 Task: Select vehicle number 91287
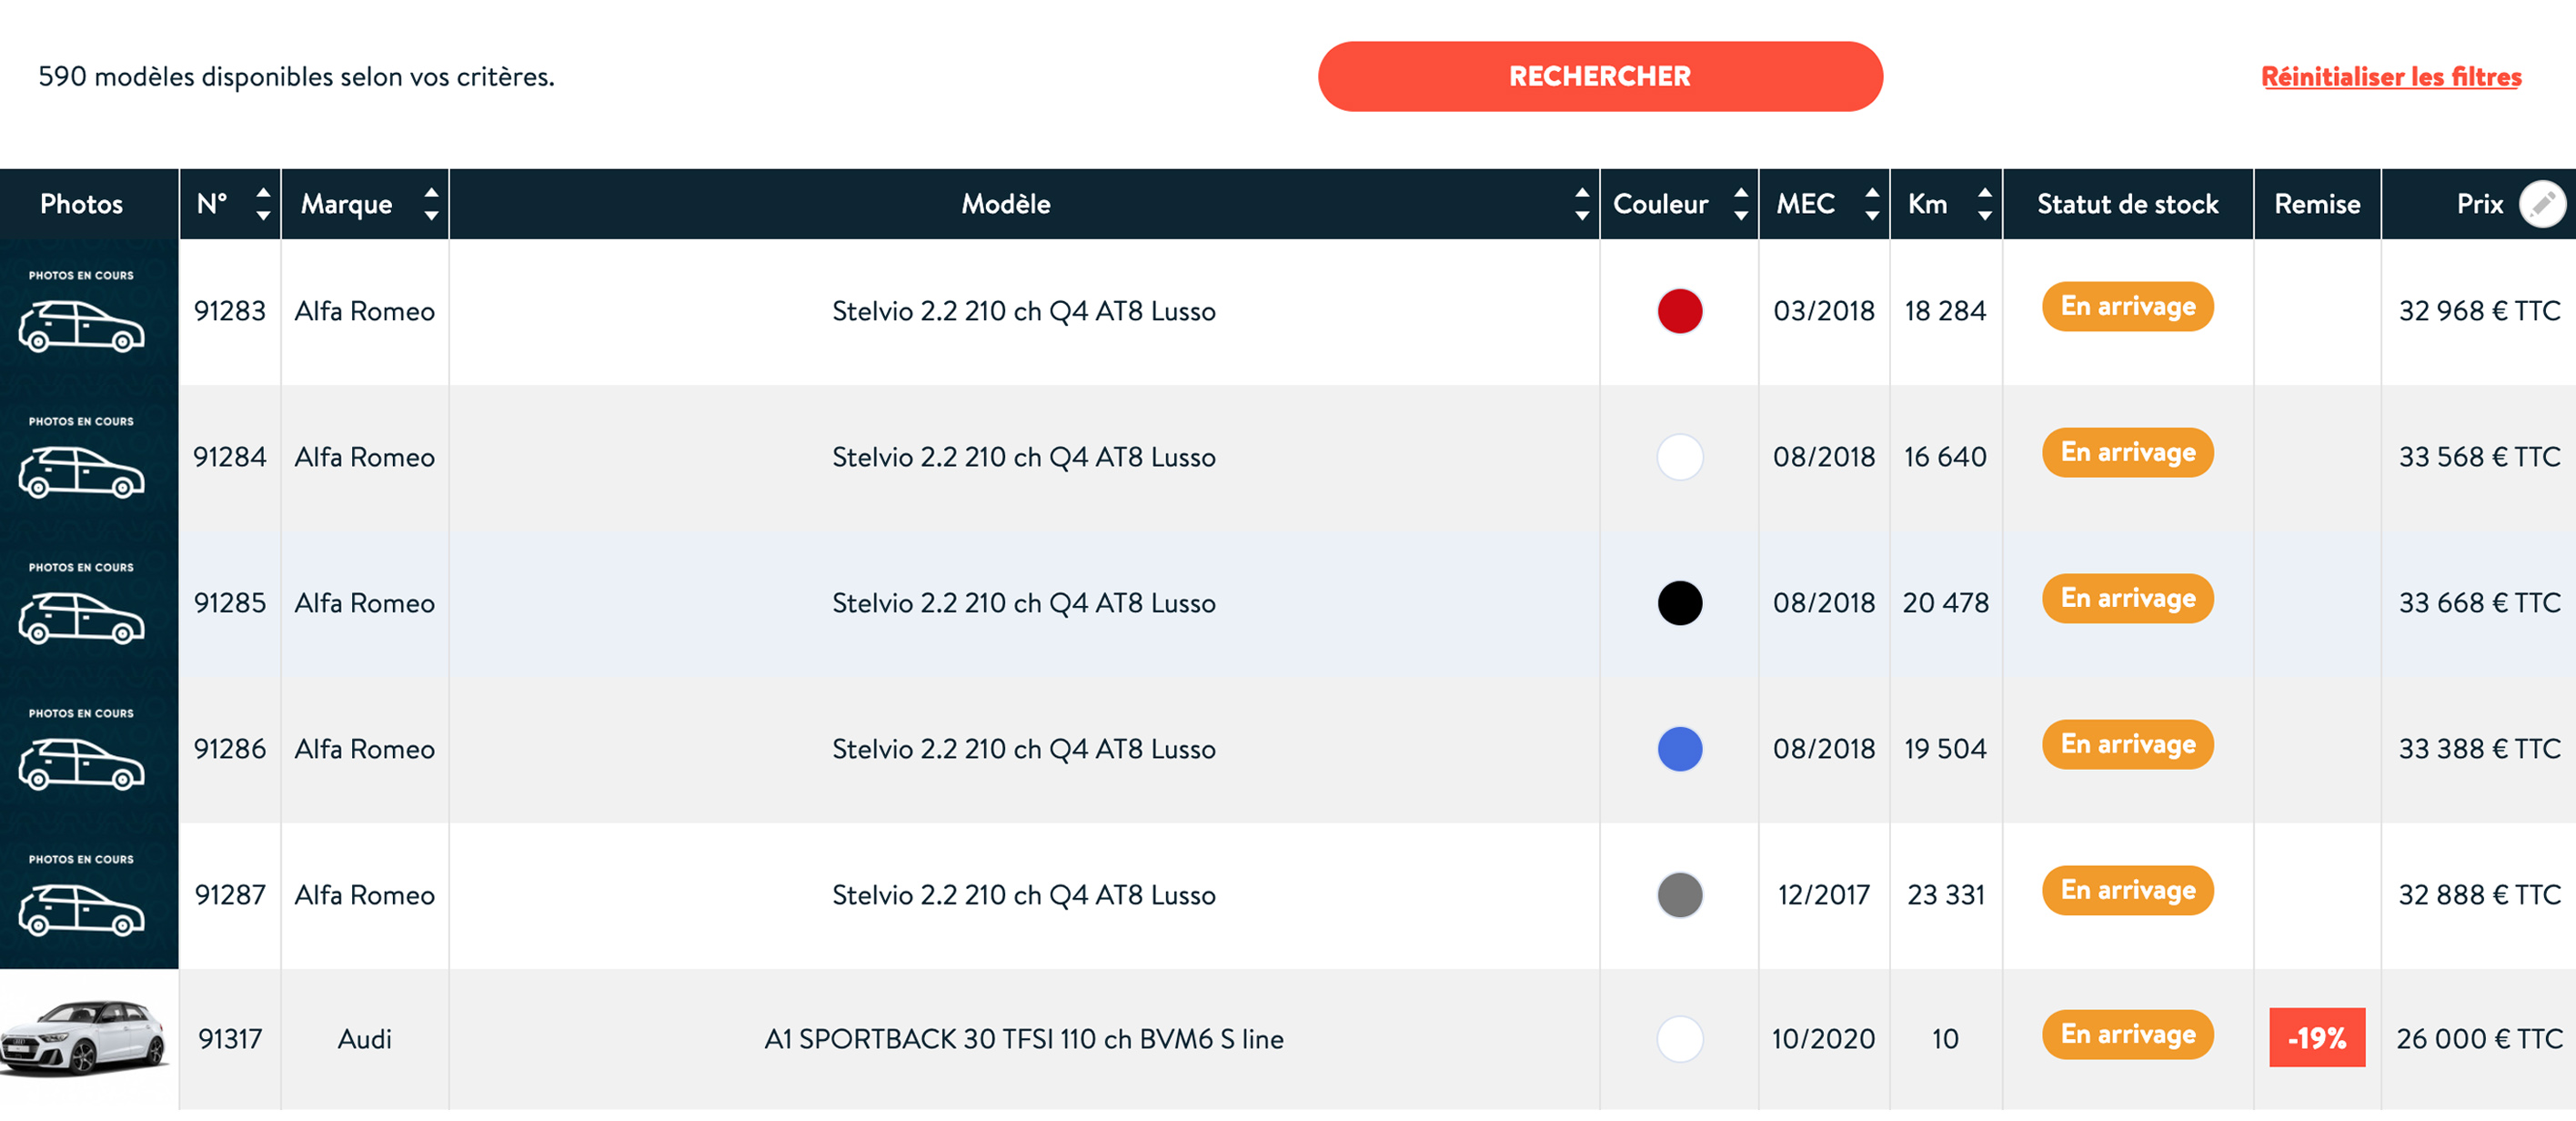pos(230,895)
